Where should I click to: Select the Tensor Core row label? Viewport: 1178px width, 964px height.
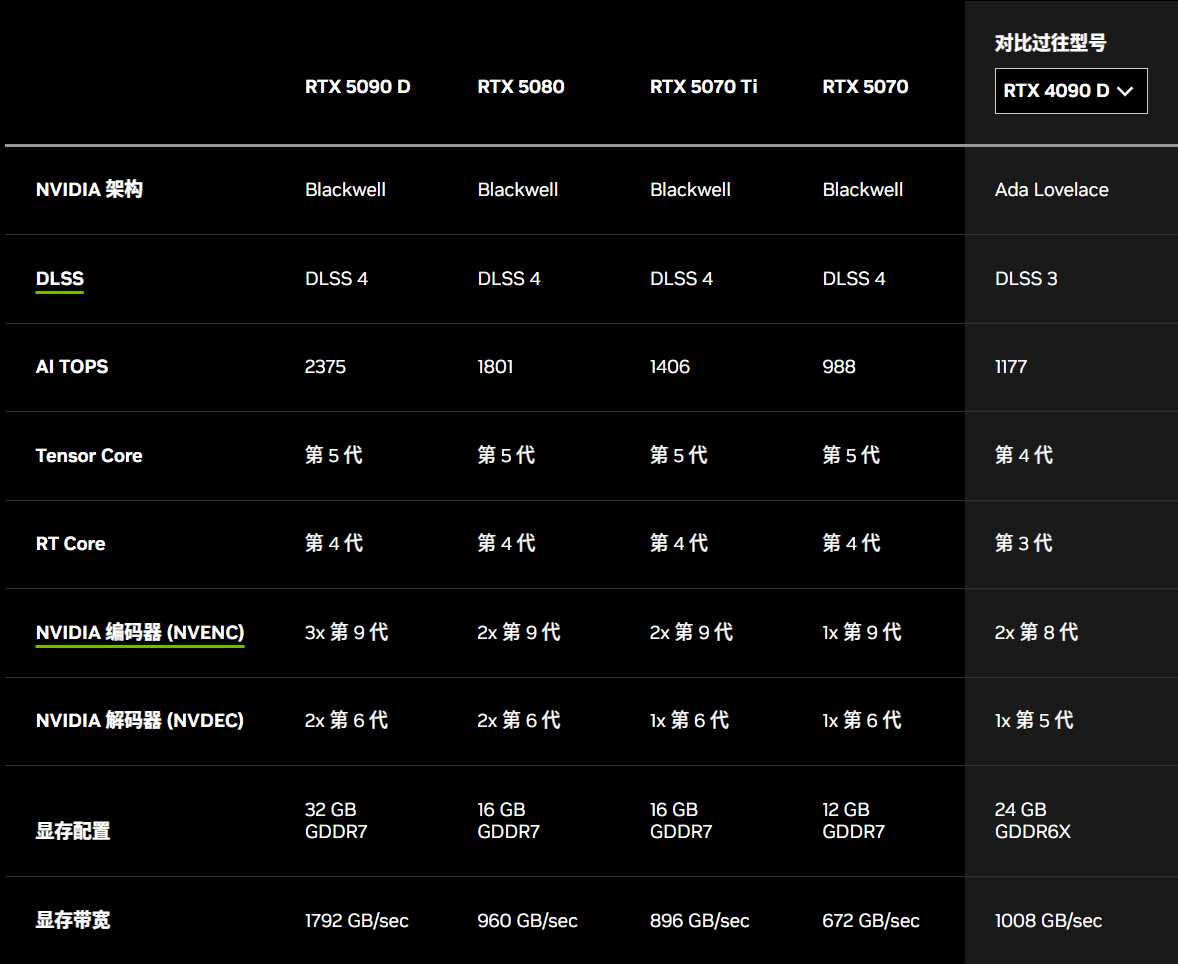[x=89, y=456]
